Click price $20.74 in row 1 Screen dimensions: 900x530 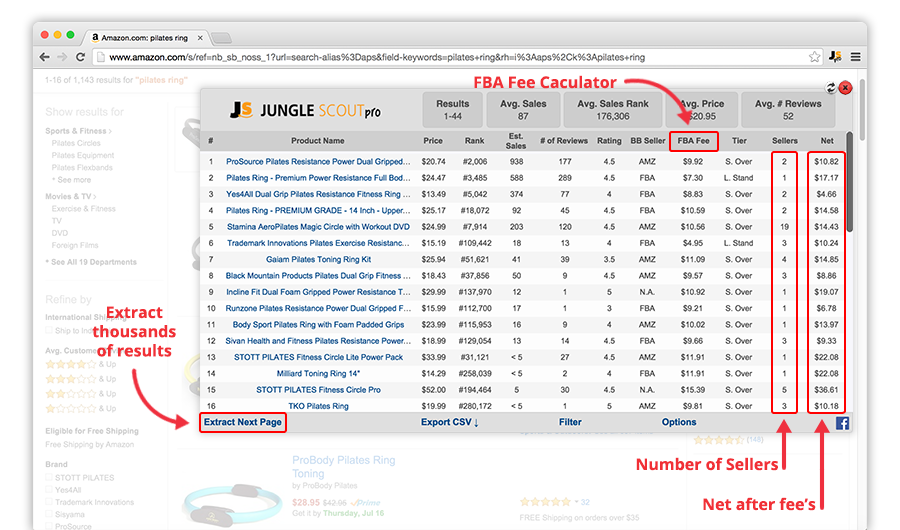[x=433, y=161]
